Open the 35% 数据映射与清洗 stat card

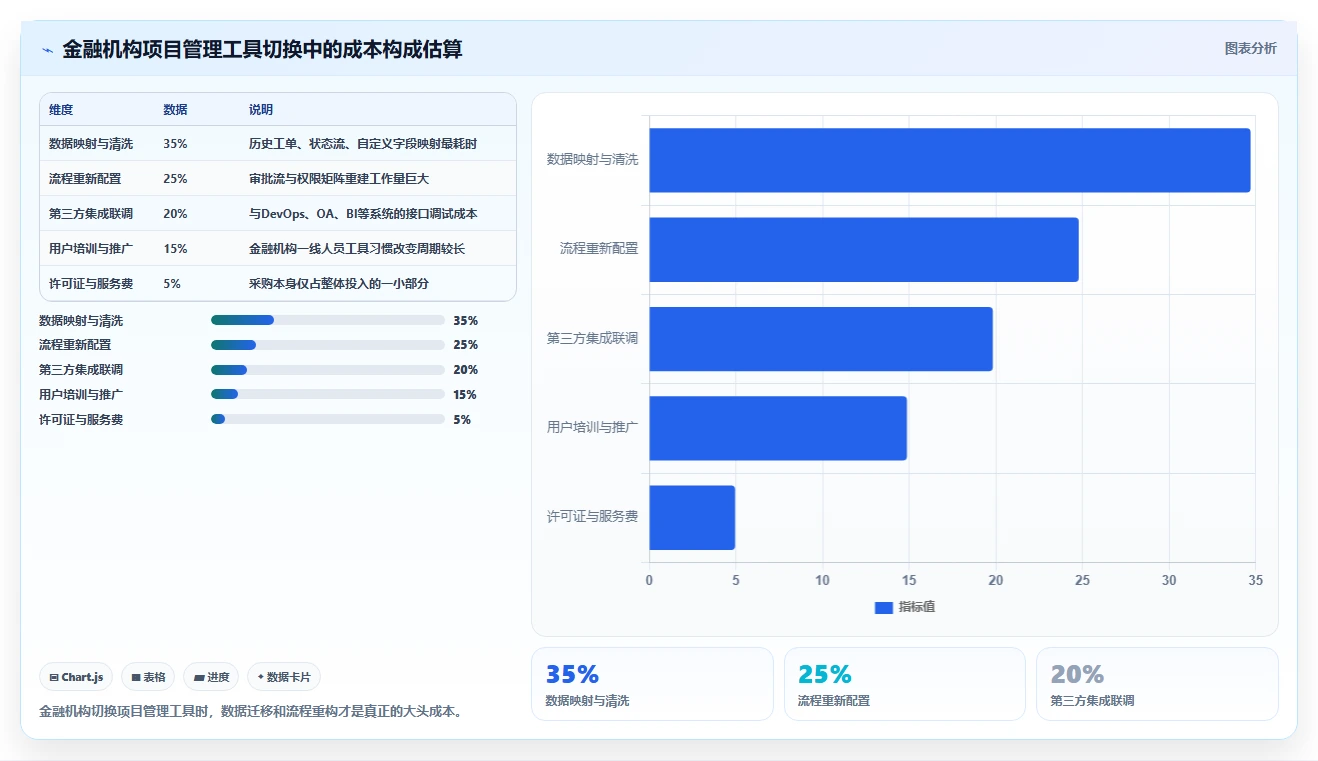coord(652,684)
